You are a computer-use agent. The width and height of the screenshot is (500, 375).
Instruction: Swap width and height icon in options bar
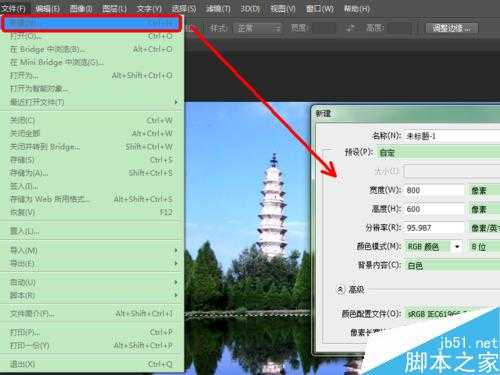coord(350,28)
